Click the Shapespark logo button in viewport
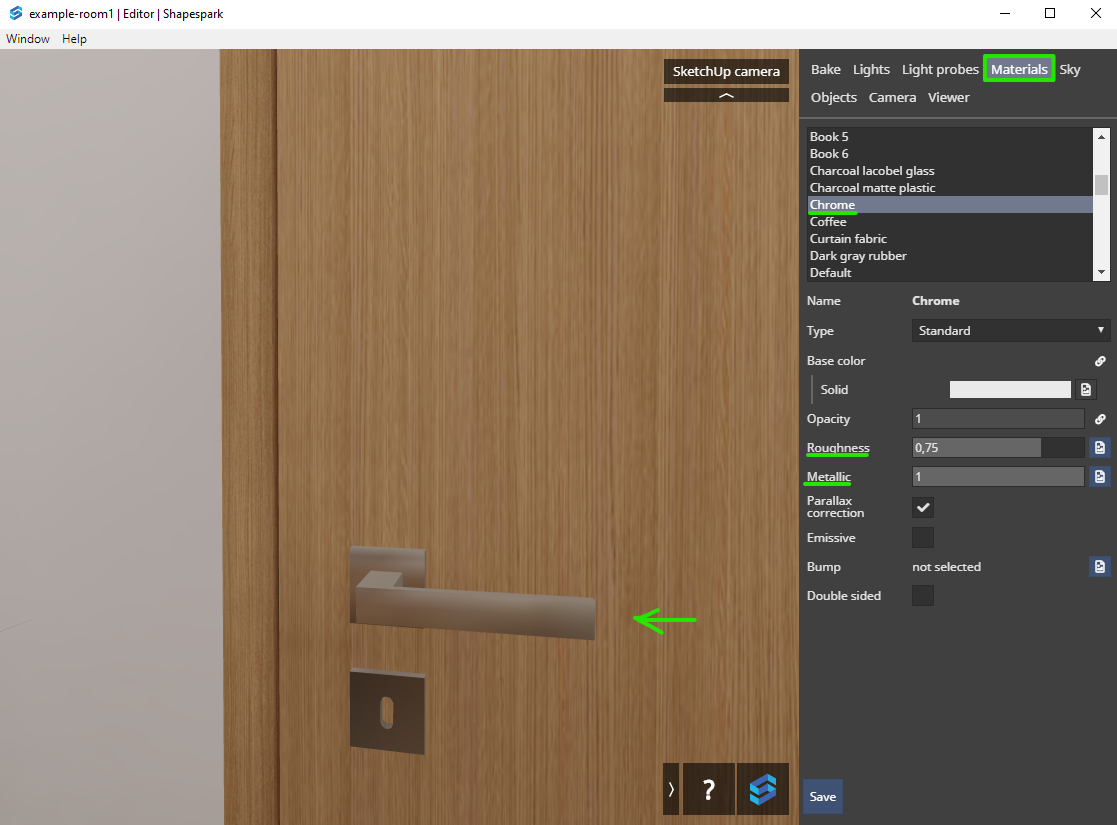 [763, 790]
